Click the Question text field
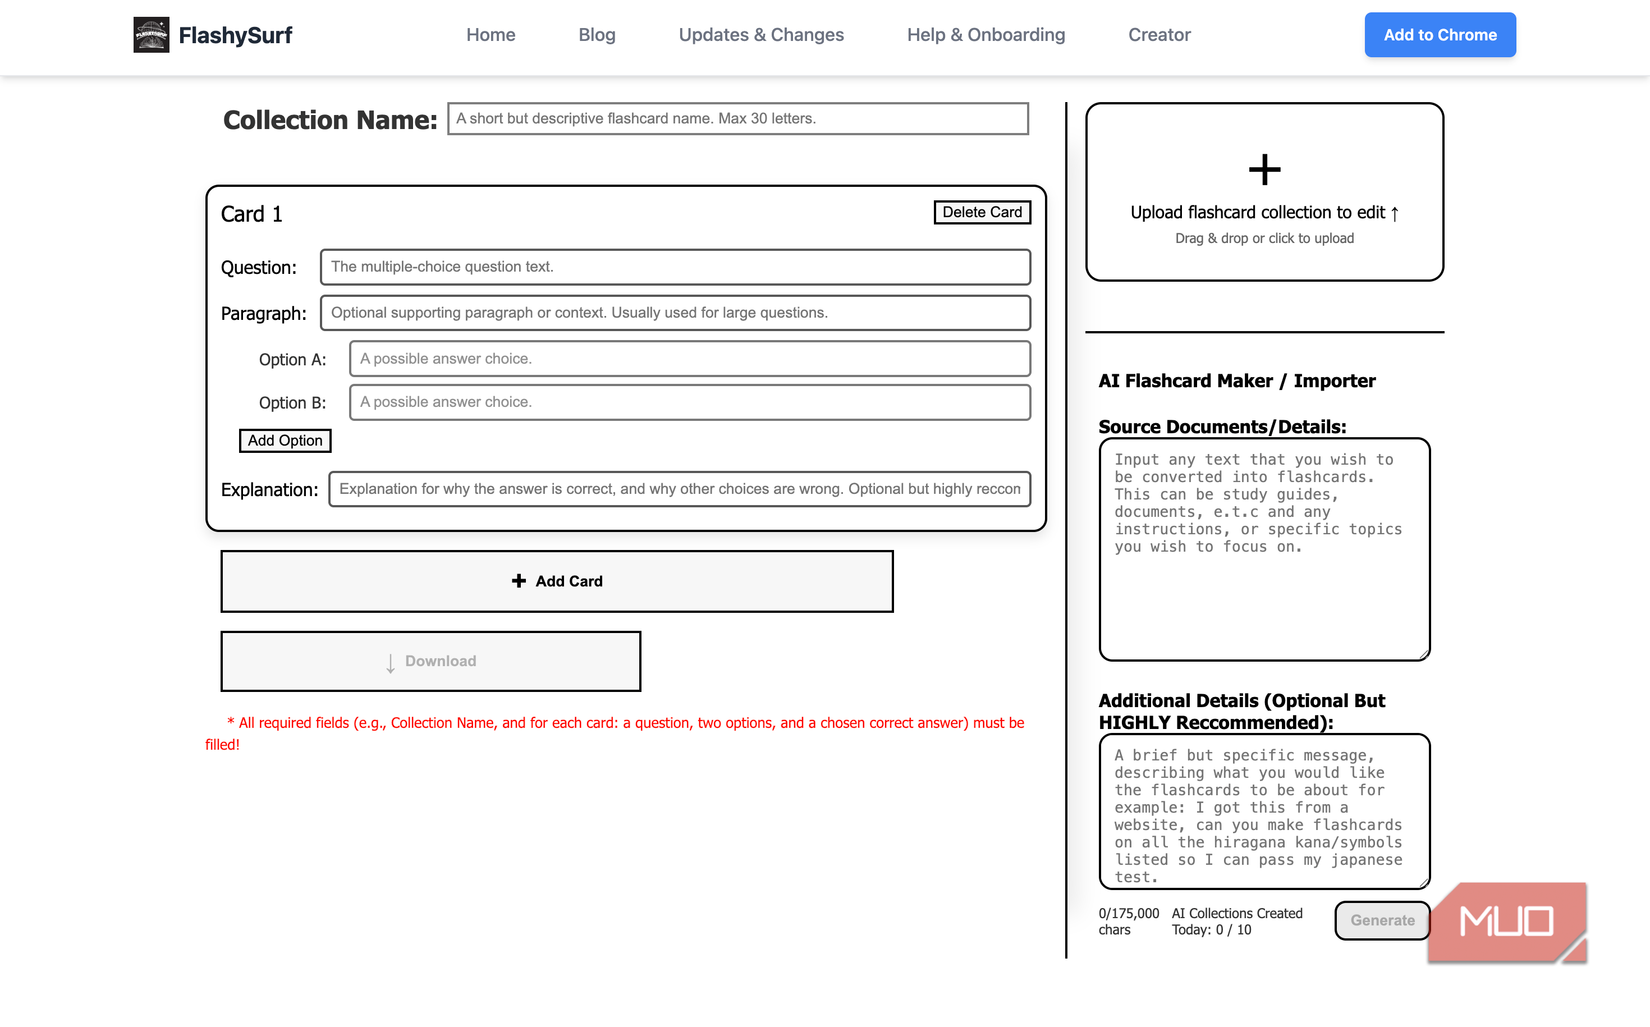The width and height of the screenshot is (1650, 1027). pos(675,267)
